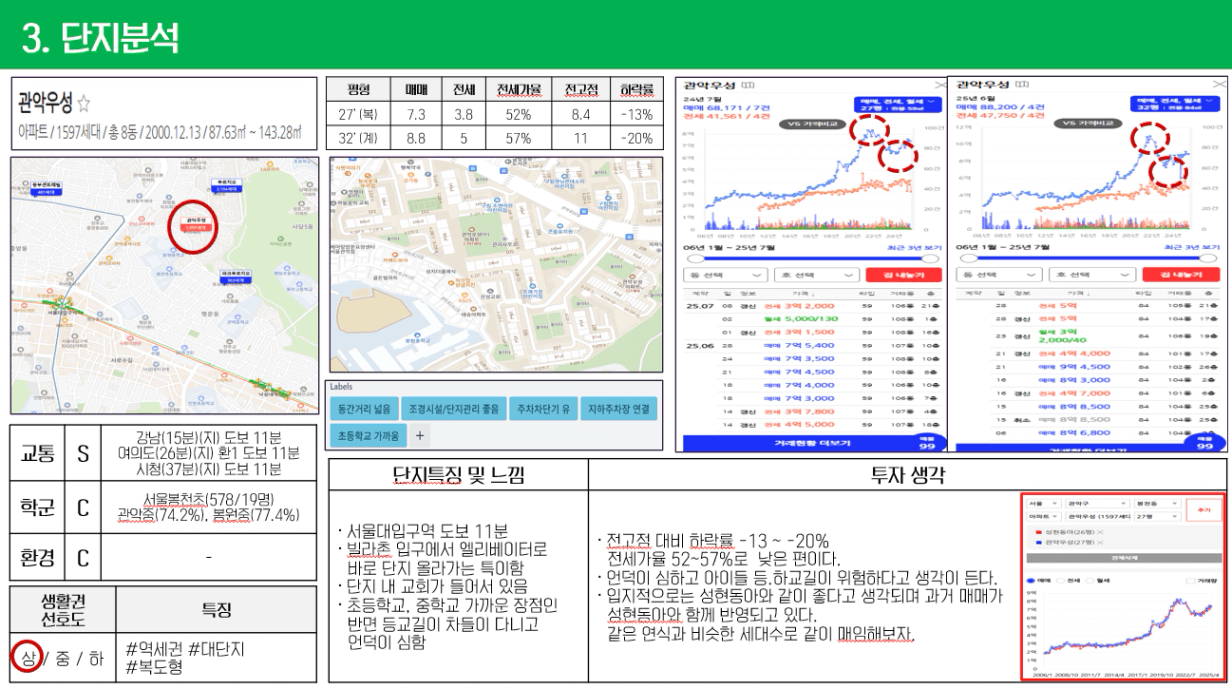The height and width of the screenshot is (689, 1232).
Task: Open the 관악구 district dropdown
Action: pos(1097,503)
